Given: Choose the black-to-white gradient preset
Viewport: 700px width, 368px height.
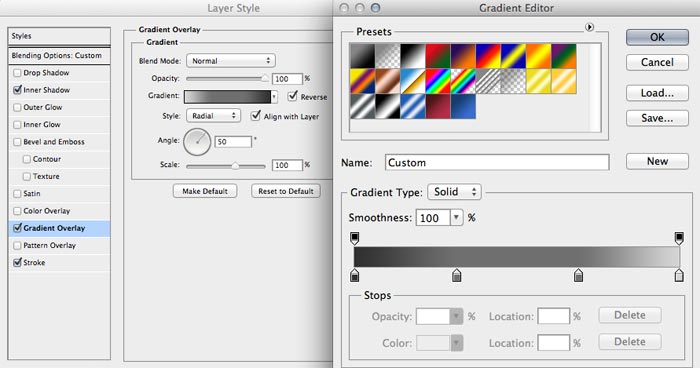Looking at the screenshot, I should (412, 56).
